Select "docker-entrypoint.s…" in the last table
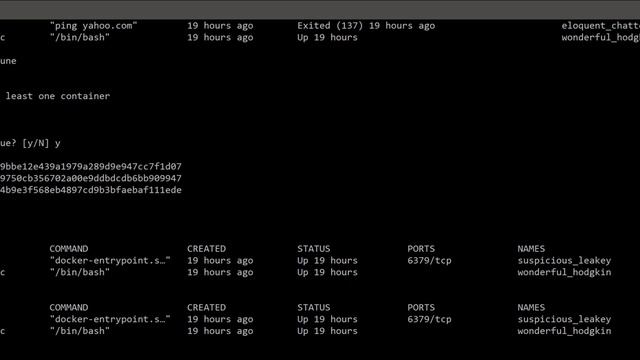The height and width of the screenshot is (360, 640). point(110,319)
